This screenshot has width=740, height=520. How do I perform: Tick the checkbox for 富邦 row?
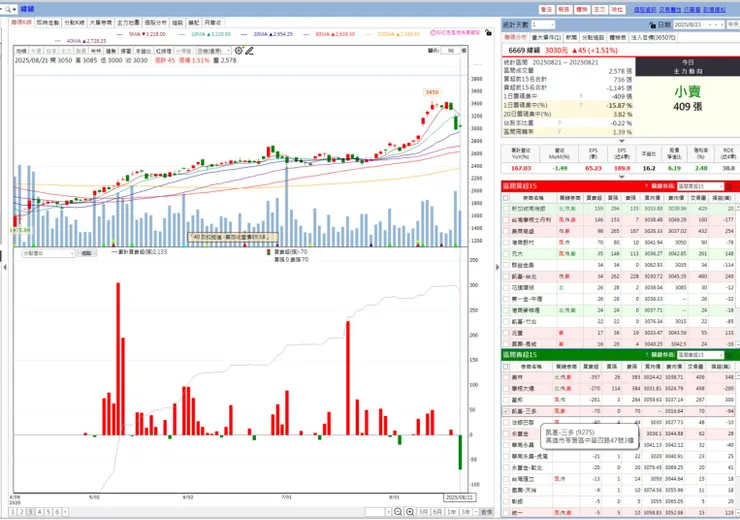click(x=506, y=400)
